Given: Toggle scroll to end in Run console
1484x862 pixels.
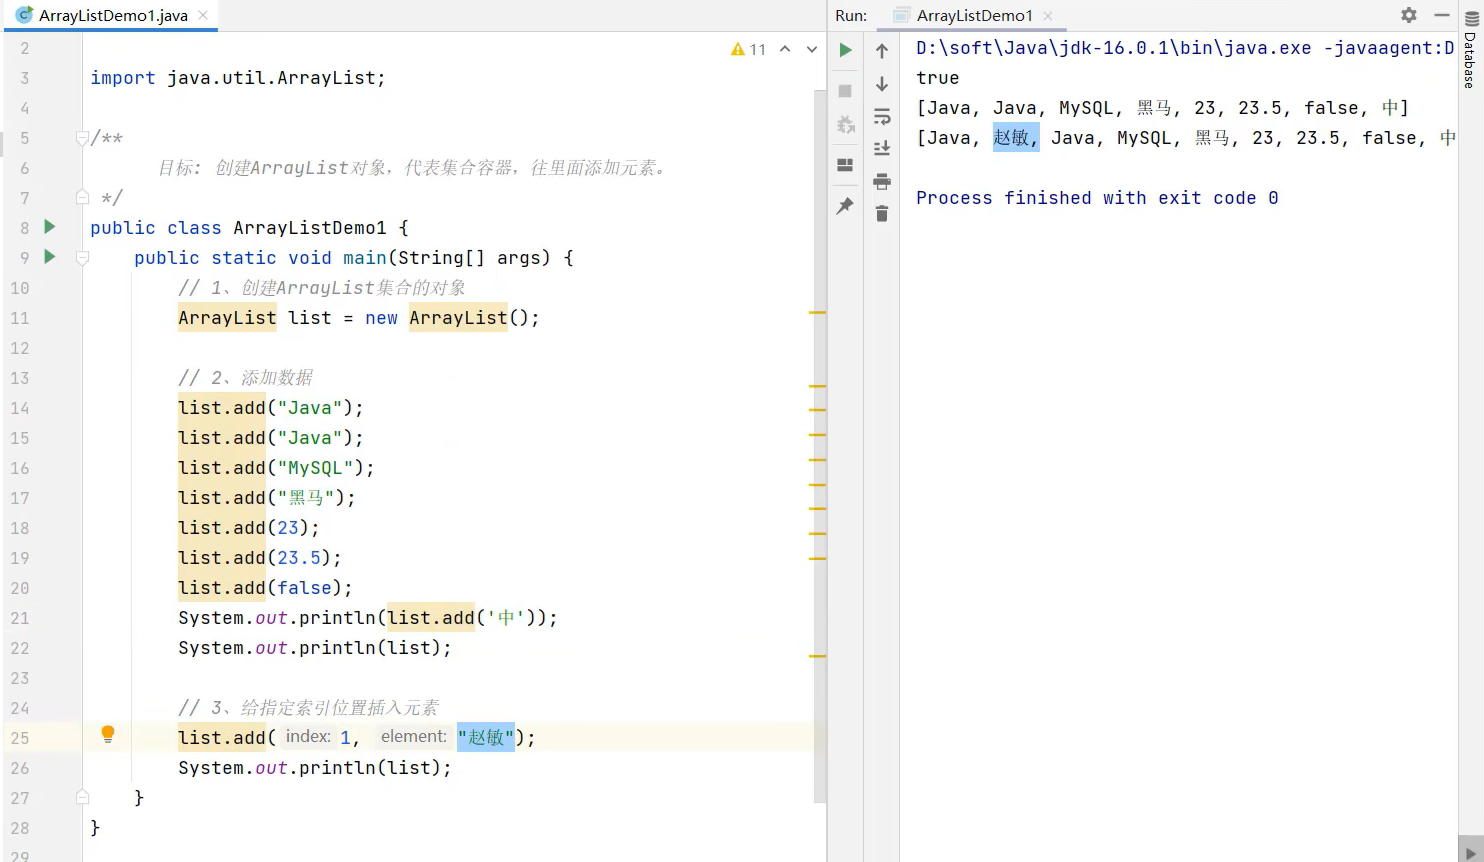Looking at the screenshot, I should 882,149.
